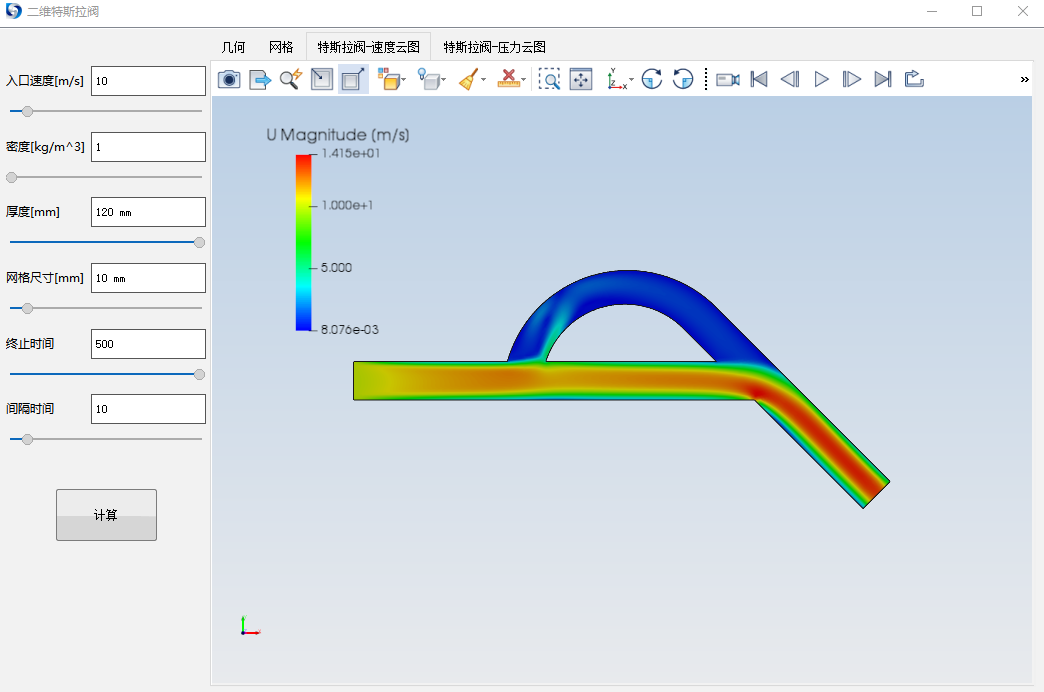Click the reset camera four-arrows icon
The width and height of the screenshot is (1044, 692).
(x=581, y=80)
